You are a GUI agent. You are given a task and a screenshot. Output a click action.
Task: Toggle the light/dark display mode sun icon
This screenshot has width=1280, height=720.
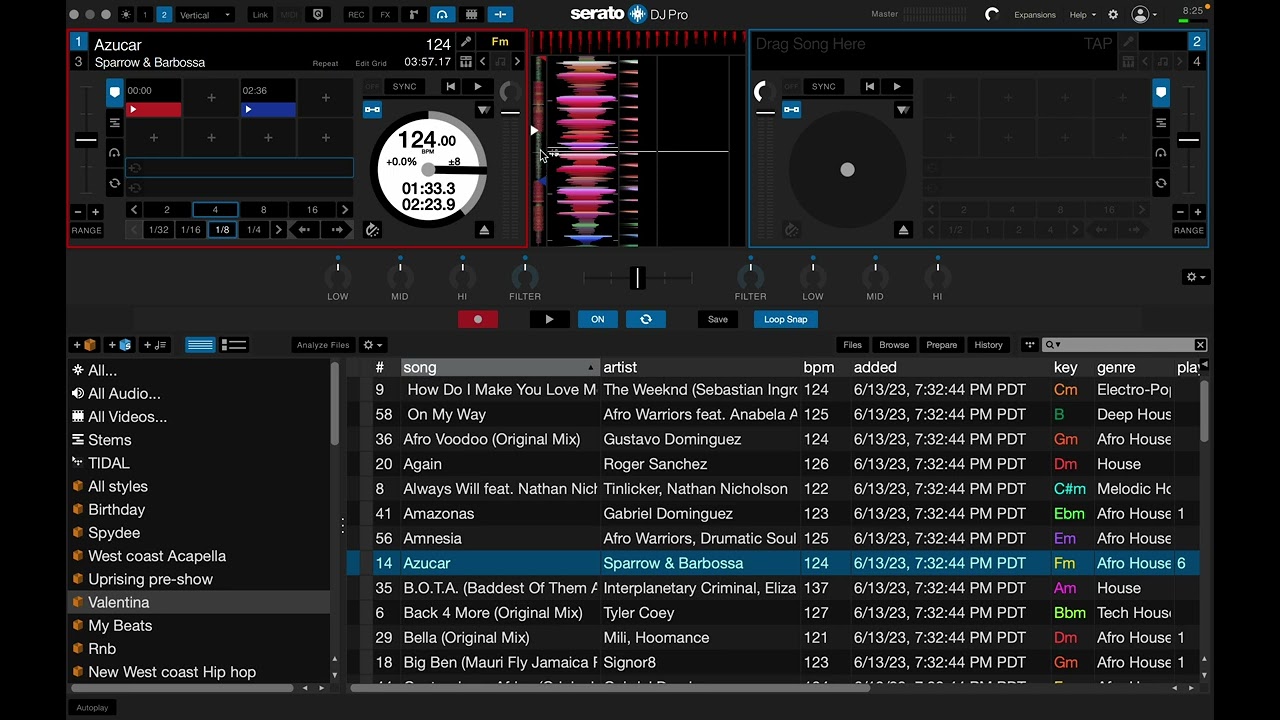click(x=125, y=15)
